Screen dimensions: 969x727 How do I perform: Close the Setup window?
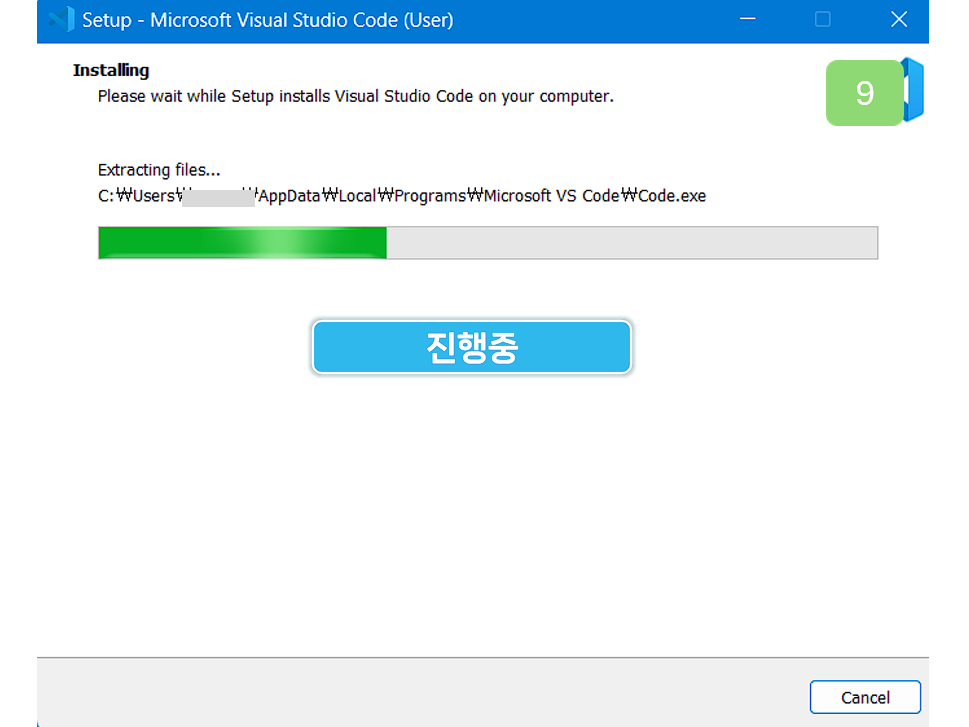coord(899,20)
